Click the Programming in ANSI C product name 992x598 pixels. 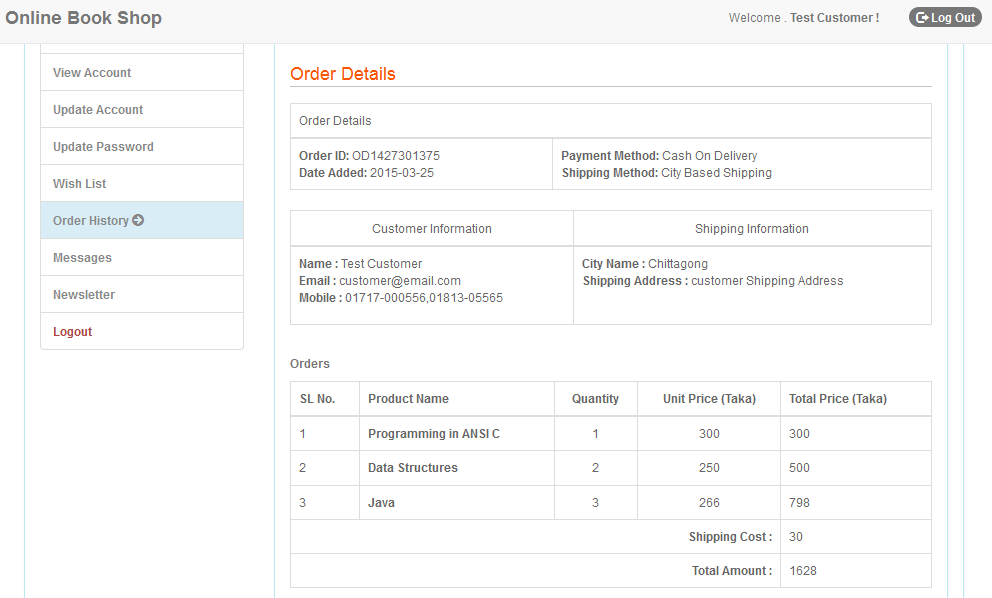coord(433,434)
